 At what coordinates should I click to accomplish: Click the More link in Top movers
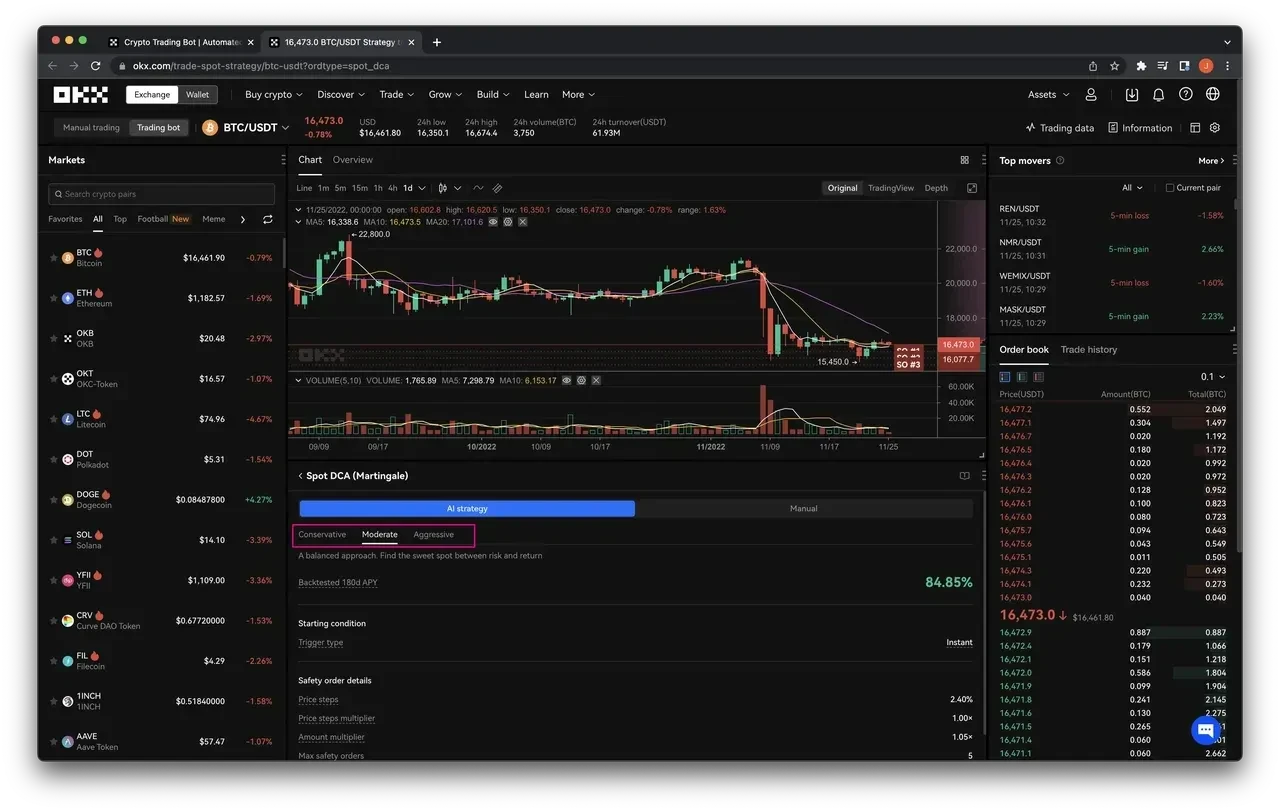pos(1211,161)
